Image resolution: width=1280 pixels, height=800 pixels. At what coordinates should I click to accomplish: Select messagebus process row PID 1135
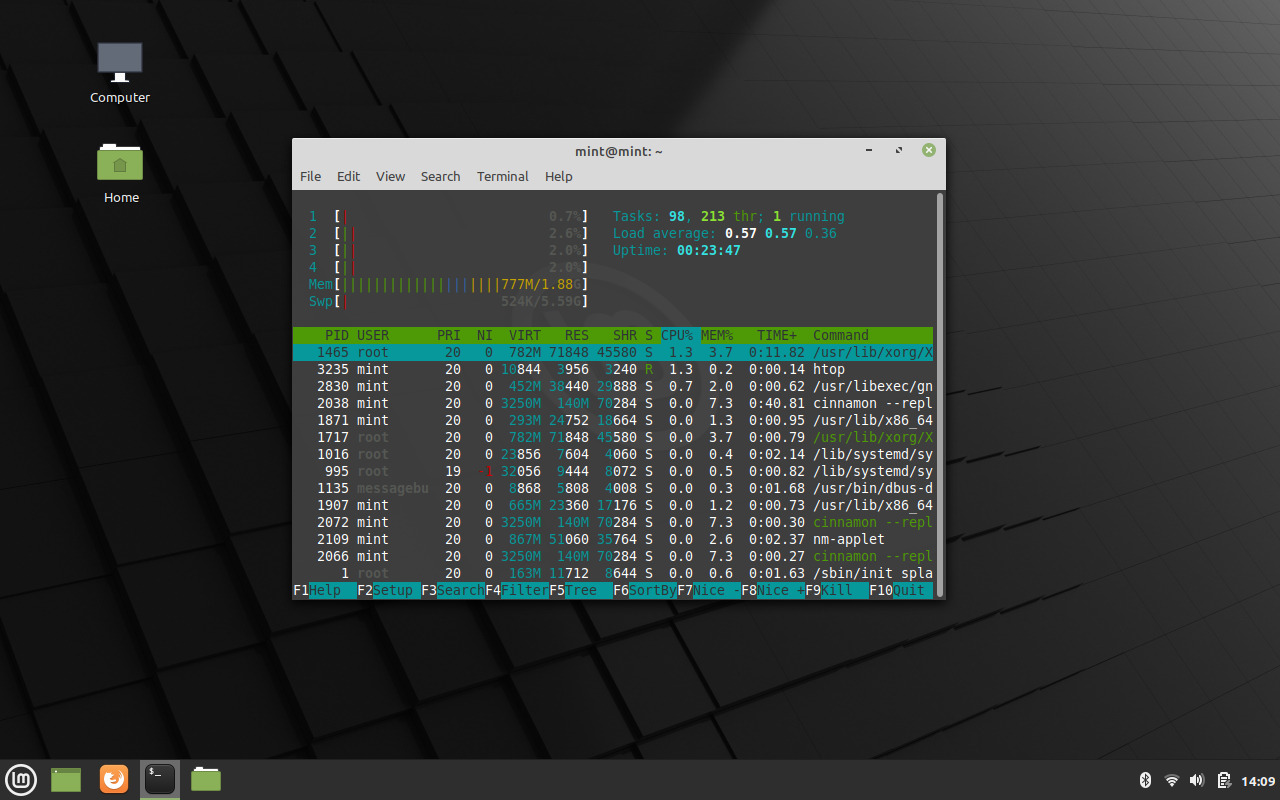[613, 488]
